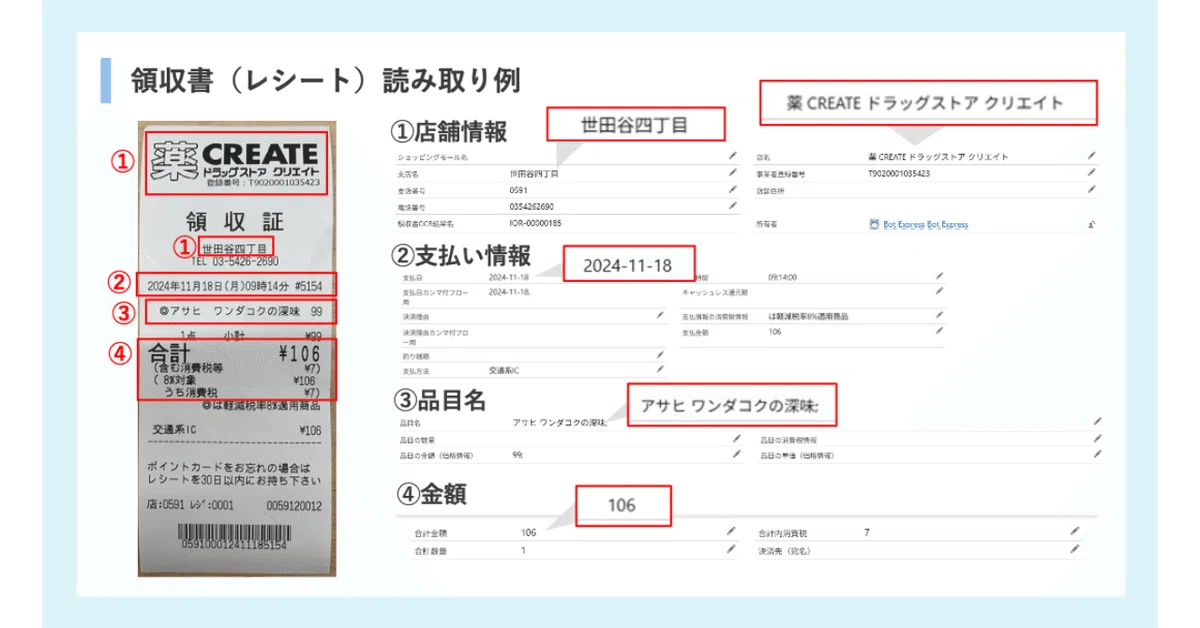
Task: Edit the 決済理由 field pencil icon
Action: (x=660, y=314)
